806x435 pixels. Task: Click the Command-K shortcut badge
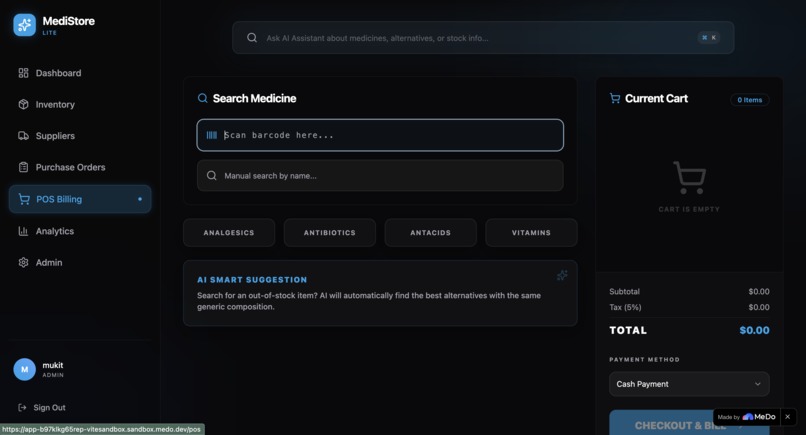(x=709, y=38)
